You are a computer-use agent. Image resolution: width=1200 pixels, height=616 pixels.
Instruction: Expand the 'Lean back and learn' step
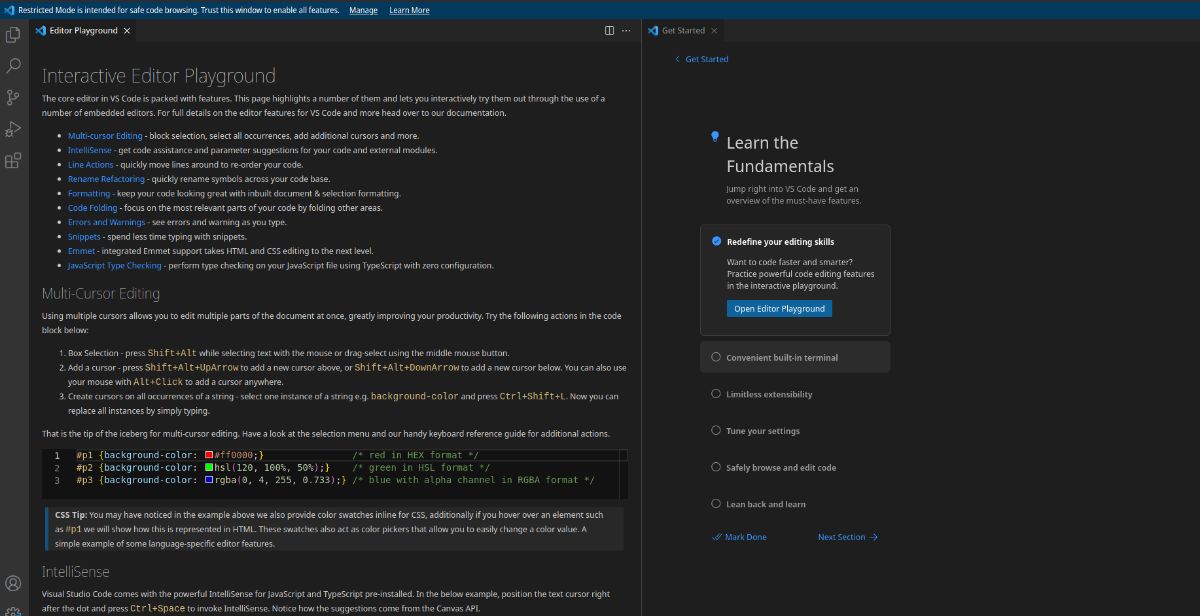tap(795, 504)
